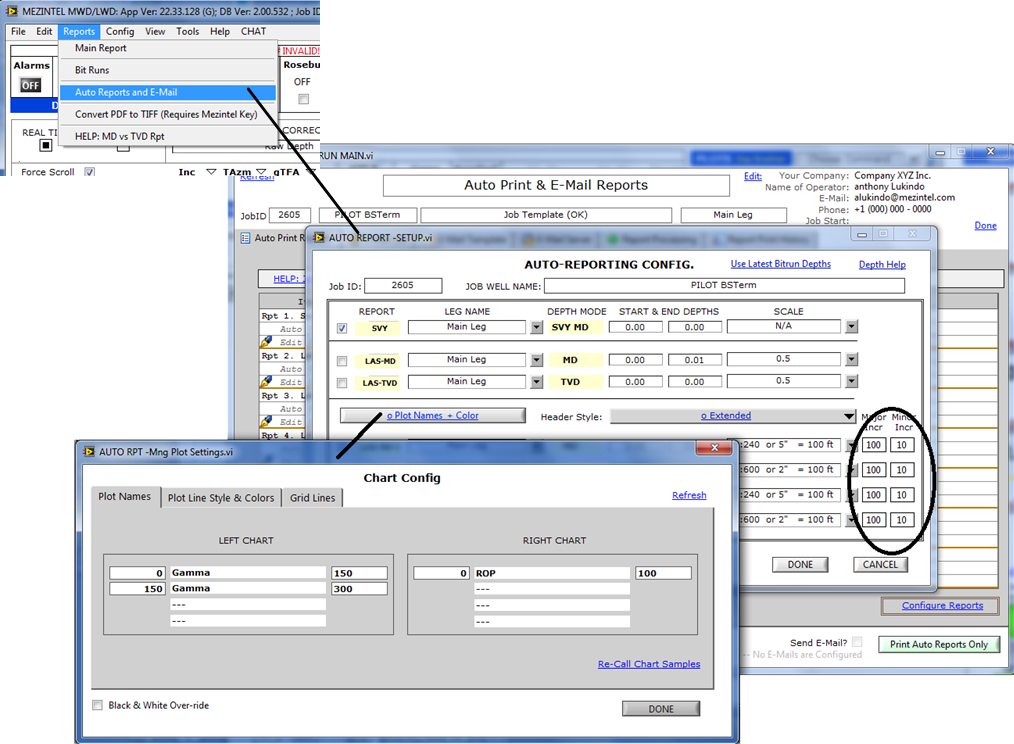Toggle the Send E-Mail checkbox

click(857, 642)
